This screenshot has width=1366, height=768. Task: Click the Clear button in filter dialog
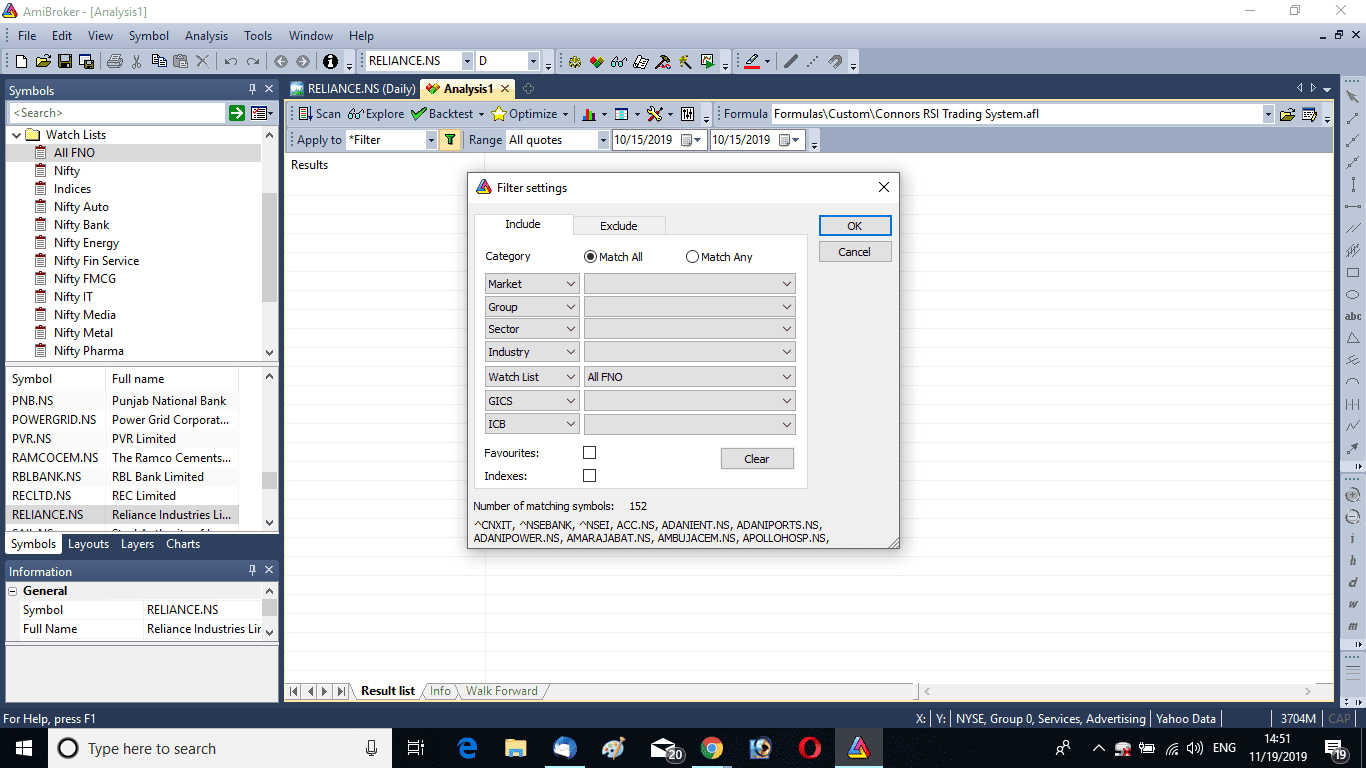pos(757,459)
